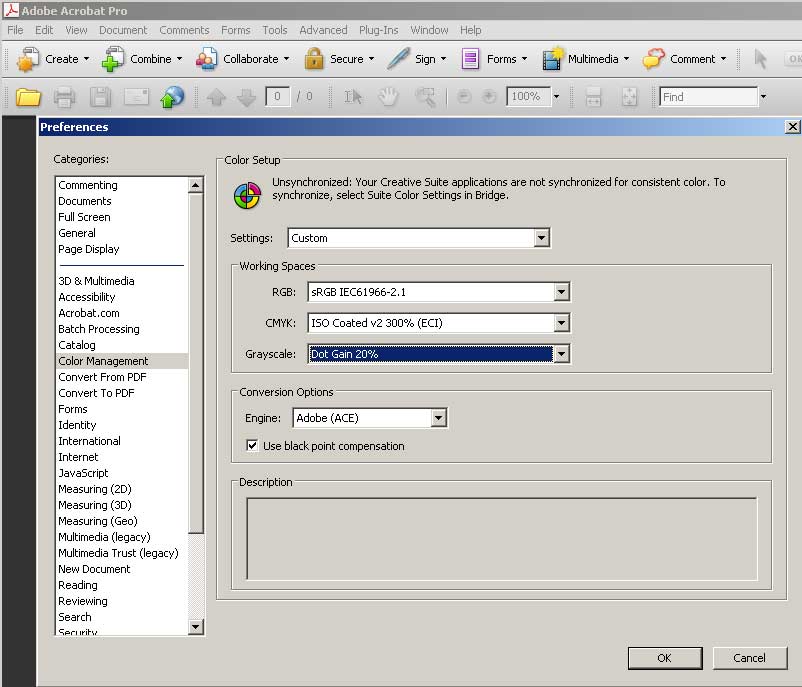
Task: Open the Find options dropdown arrow
Action: pos(763,96)
